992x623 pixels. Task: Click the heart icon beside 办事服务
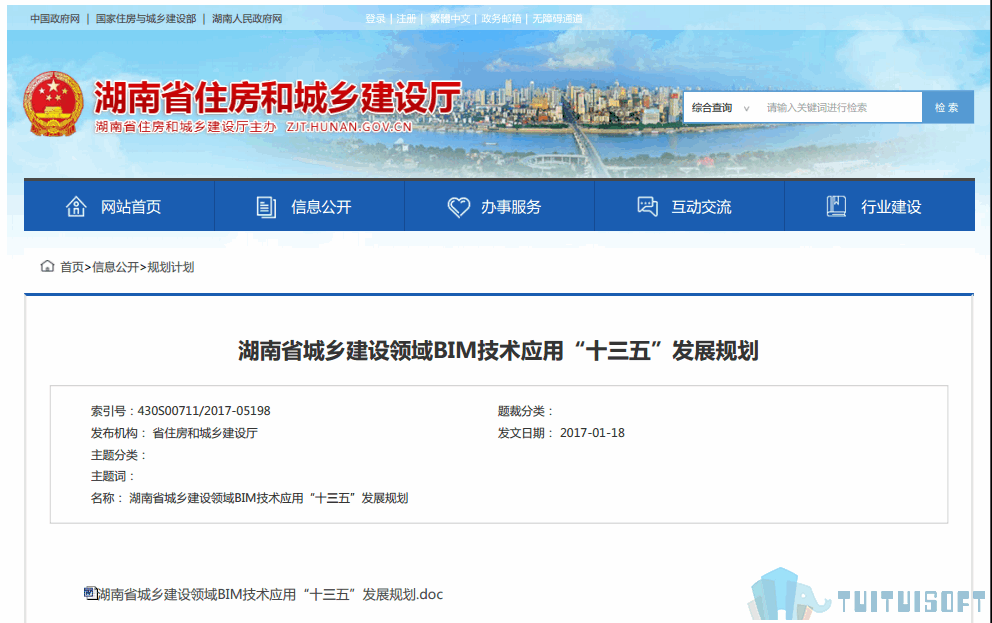459,207
